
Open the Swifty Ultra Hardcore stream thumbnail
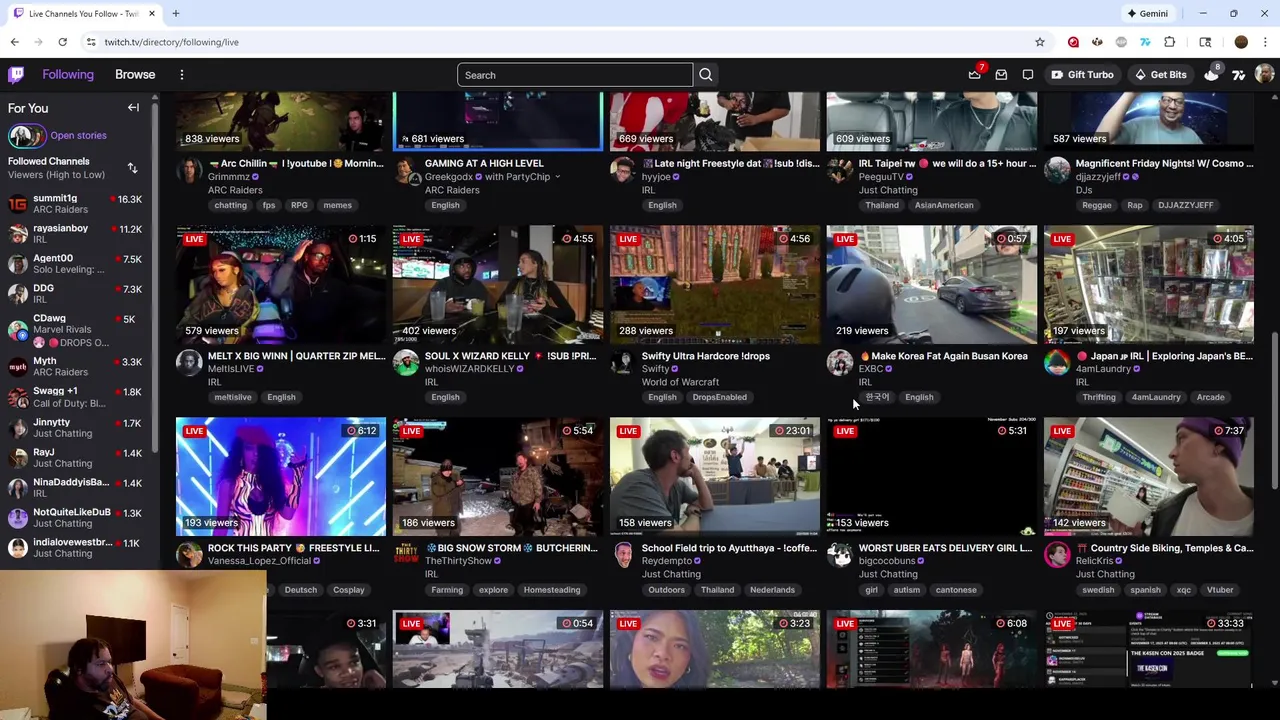tap(715, 285)
